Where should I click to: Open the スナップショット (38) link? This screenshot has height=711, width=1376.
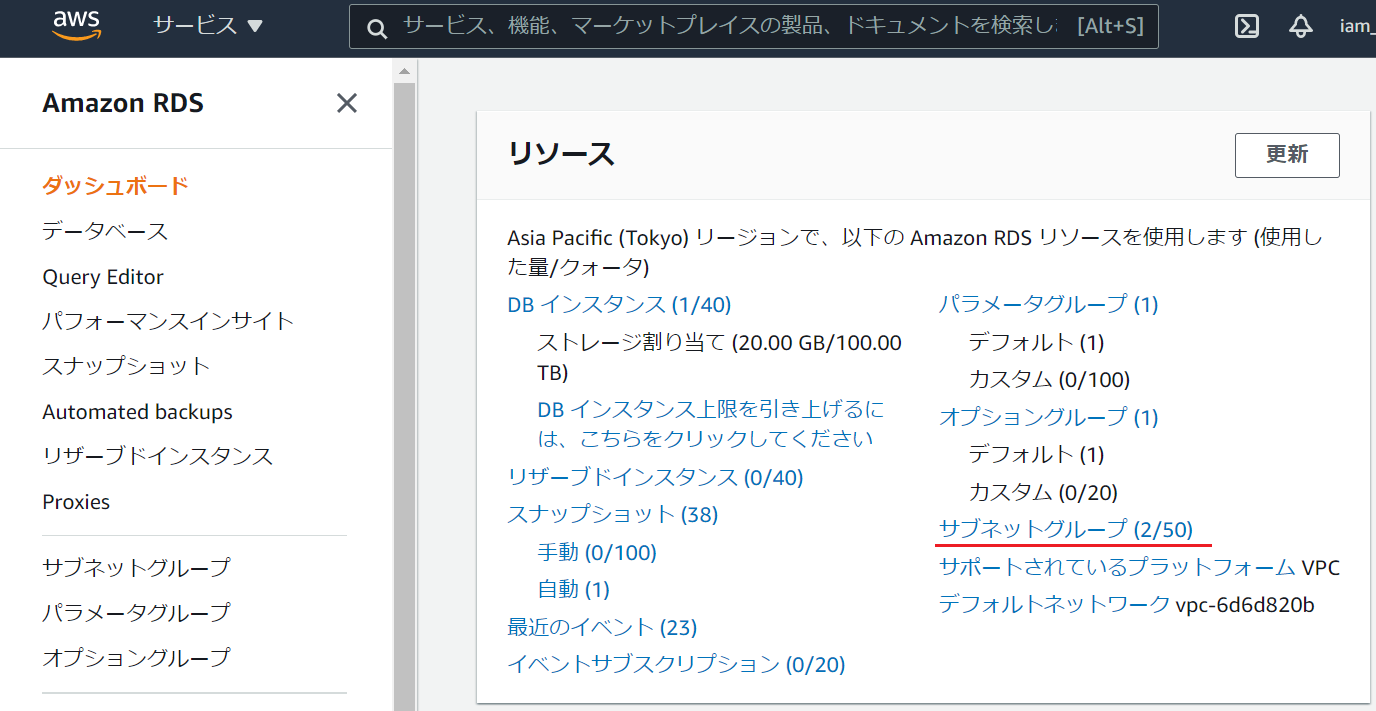(x=612, y=514)
